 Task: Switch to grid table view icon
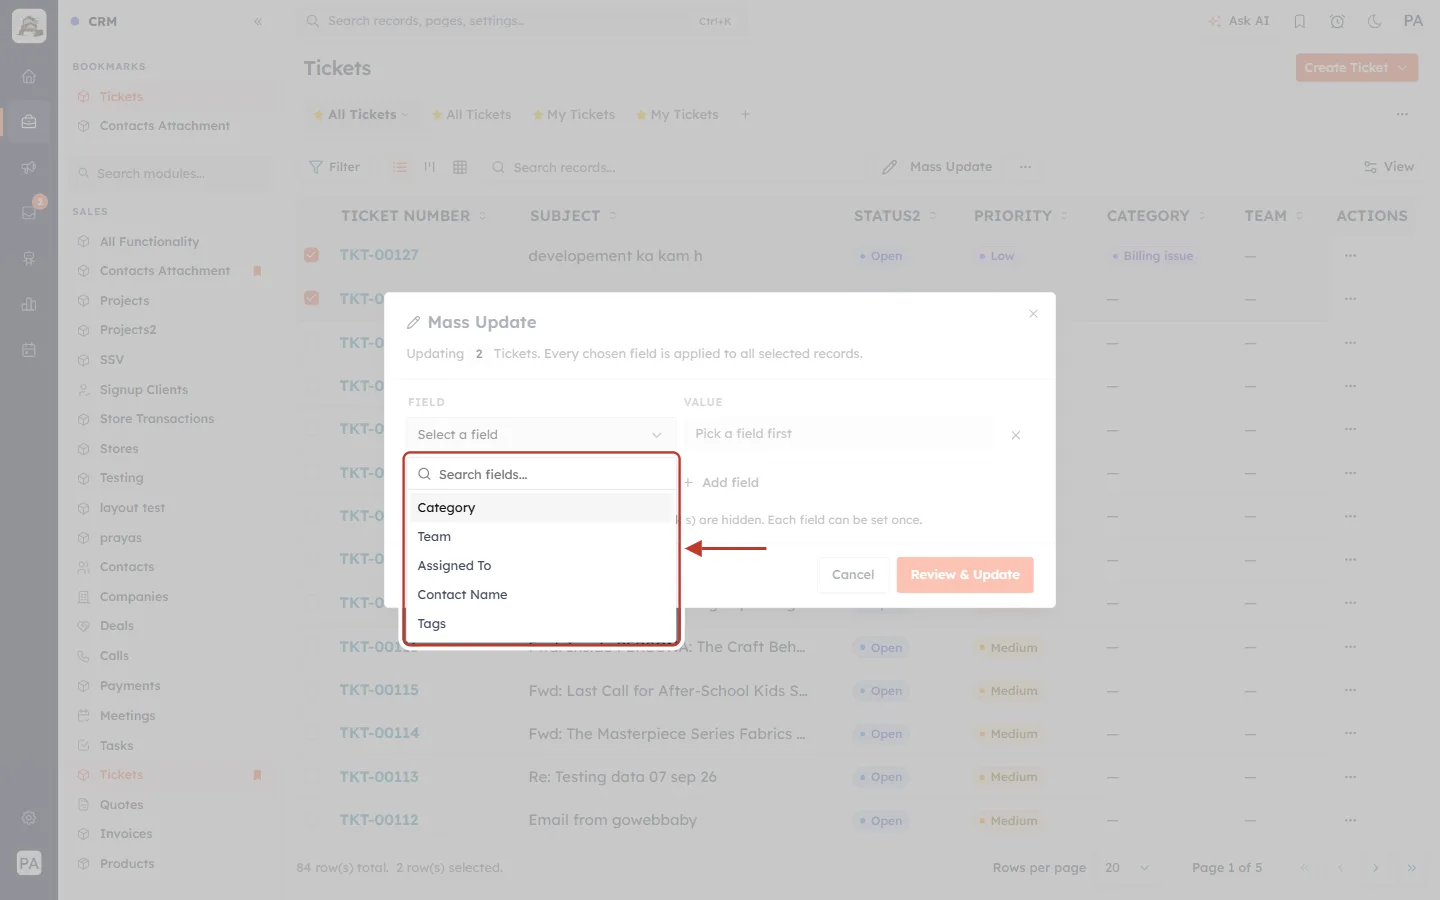click(460, 167)
